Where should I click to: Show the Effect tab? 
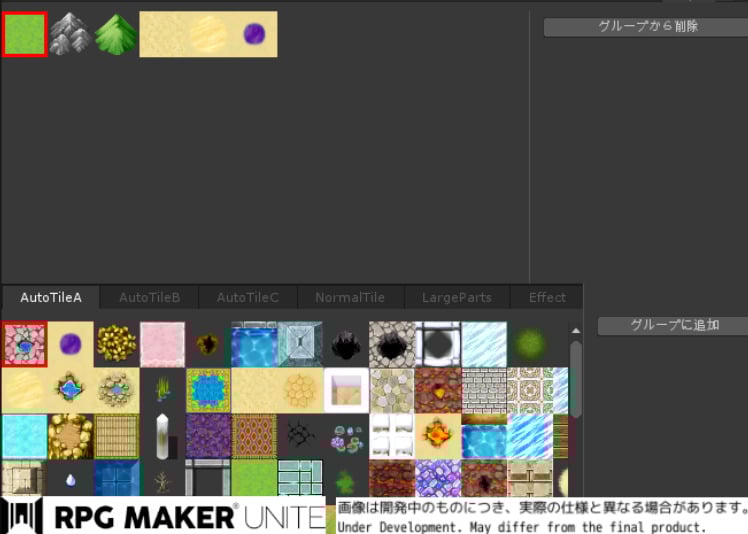coord(547,297)
